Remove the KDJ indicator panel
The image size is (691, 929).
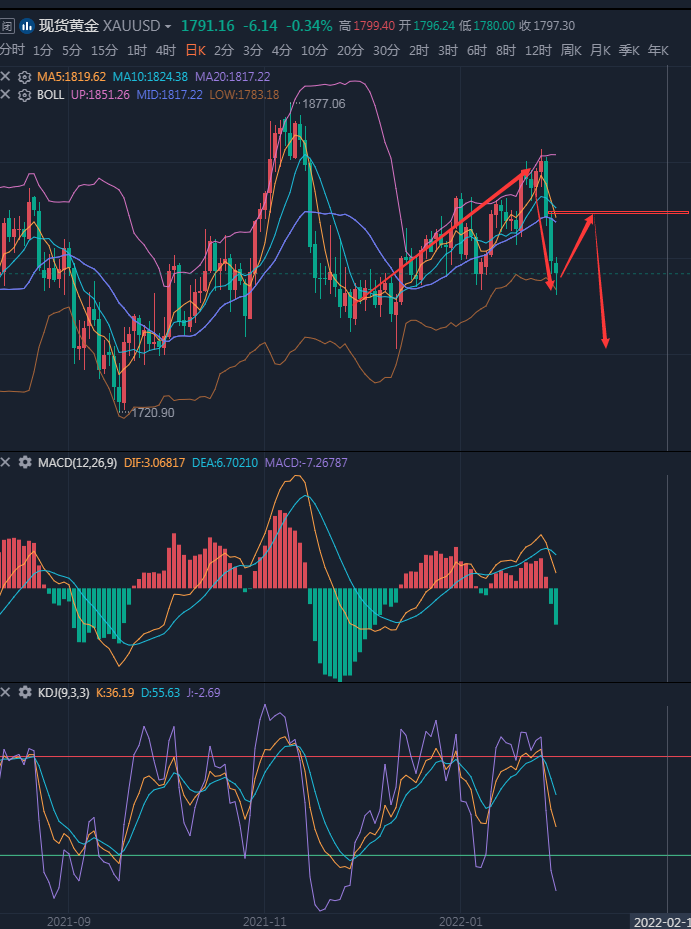tap(6, 692)
